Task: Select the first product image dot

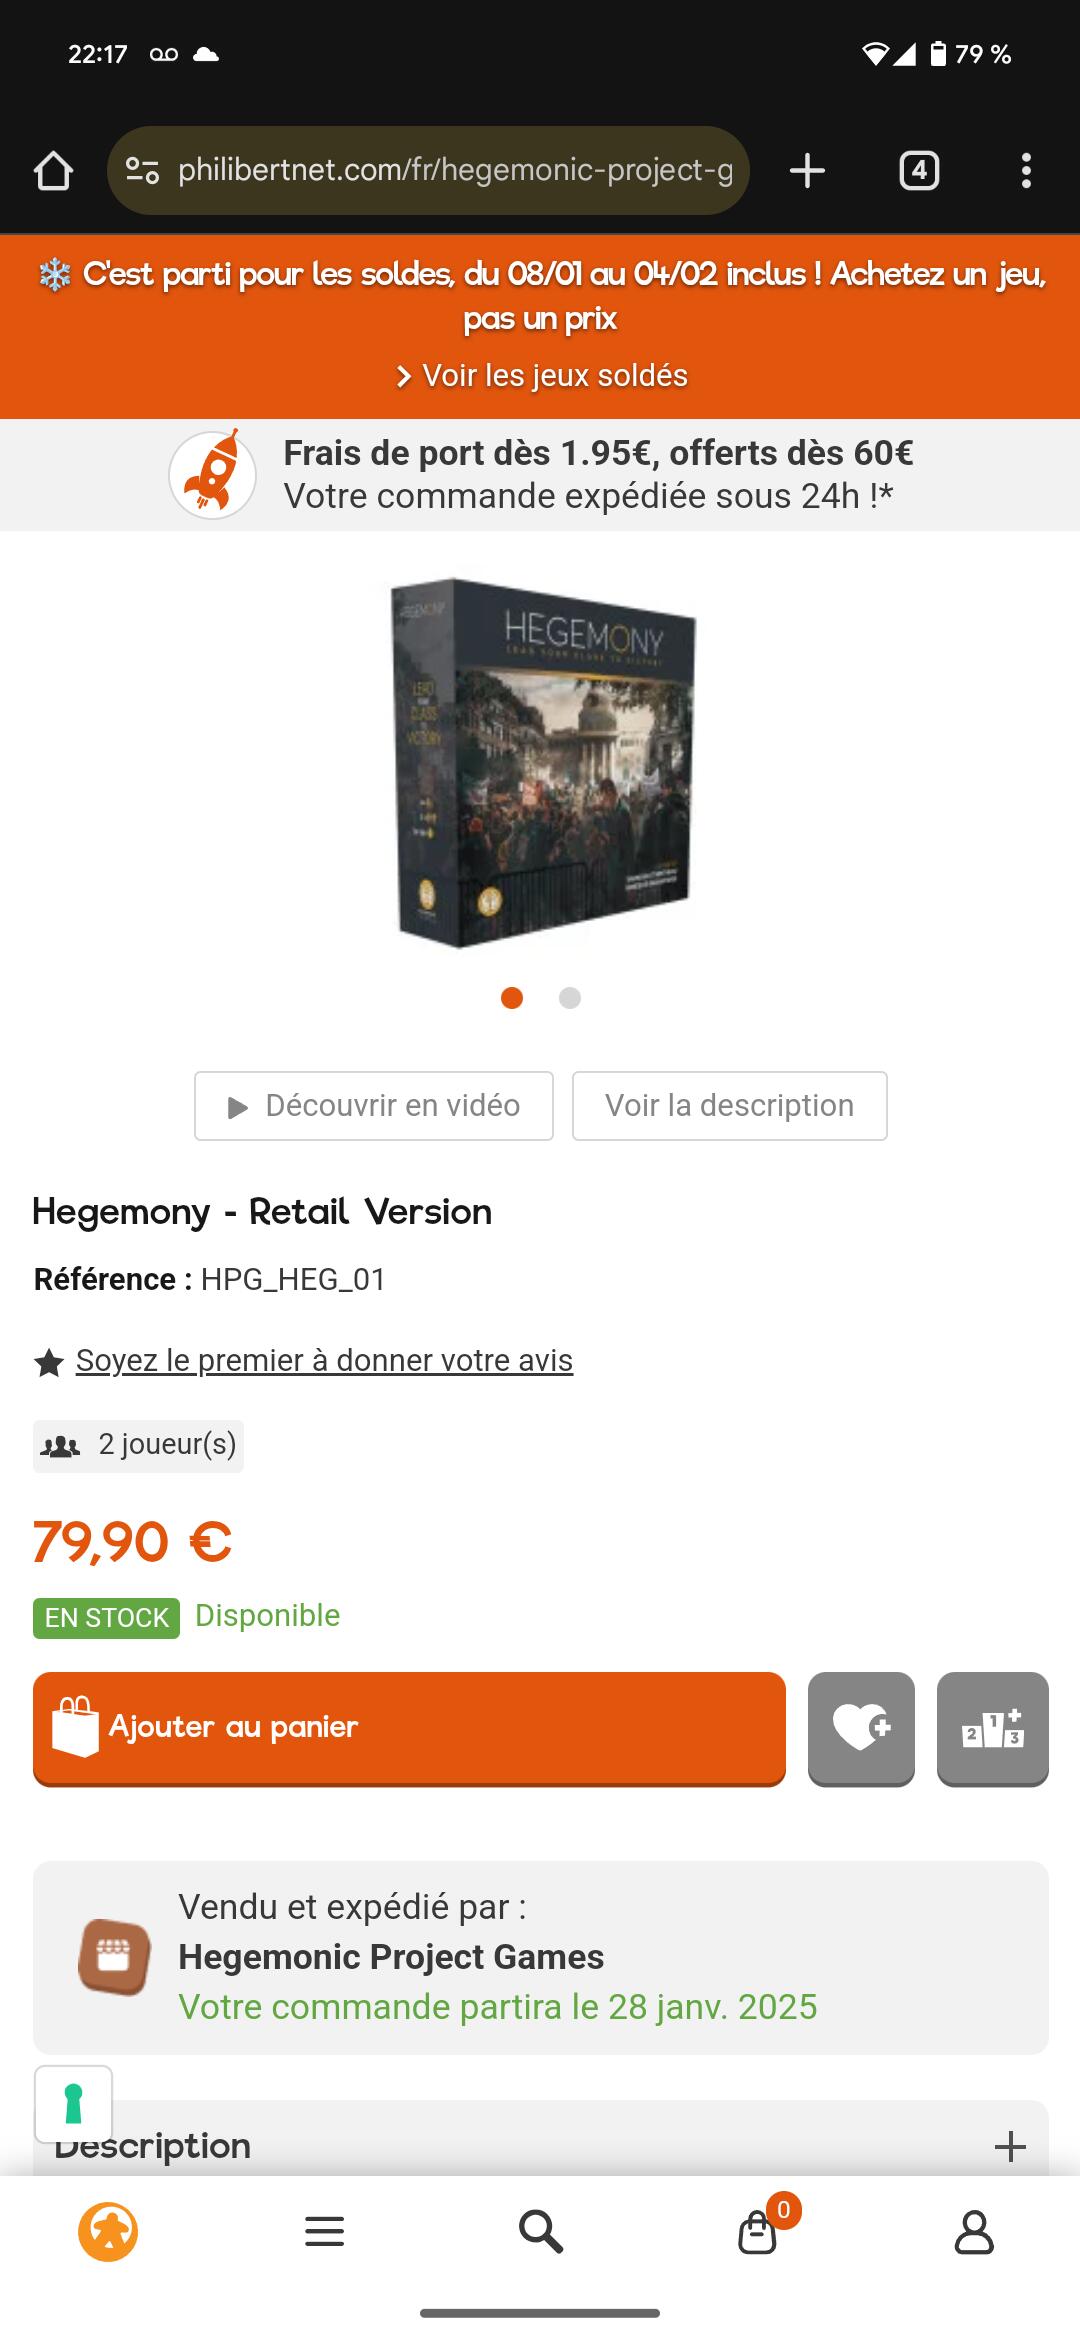Action: (x=512, y=998)
